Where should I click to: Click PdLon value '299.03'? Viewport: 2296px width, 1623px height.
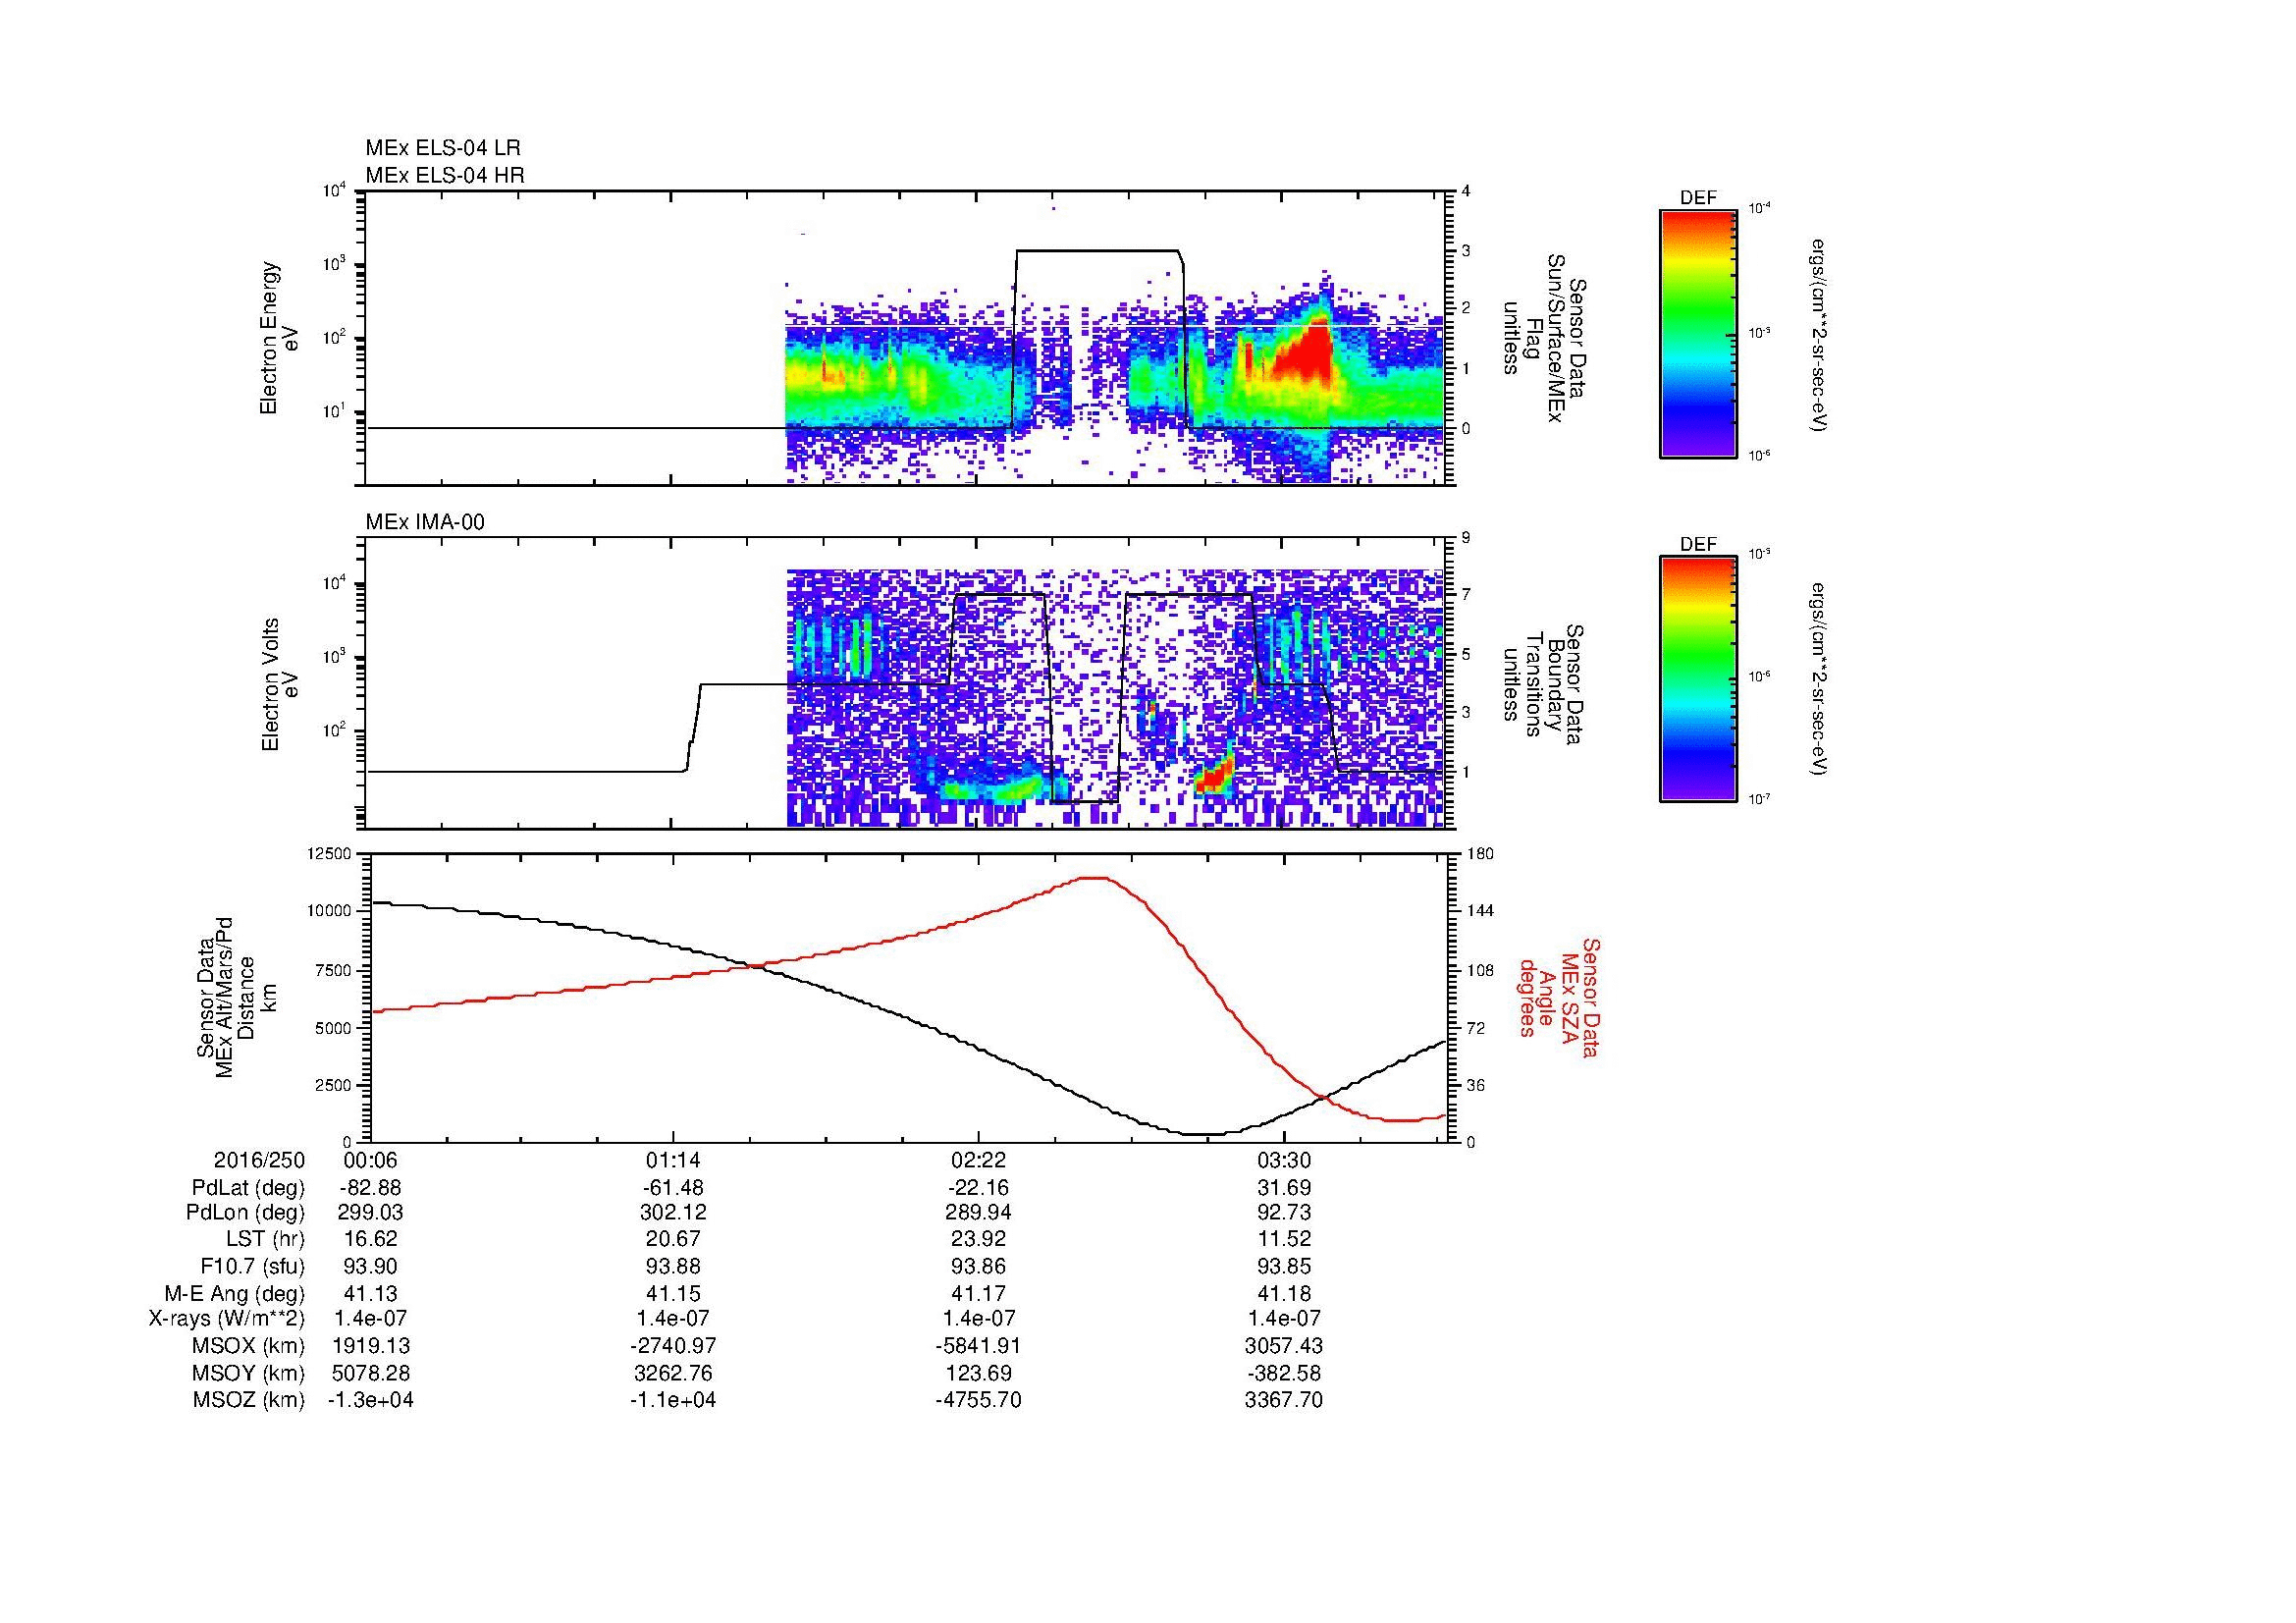[370, 1213]
